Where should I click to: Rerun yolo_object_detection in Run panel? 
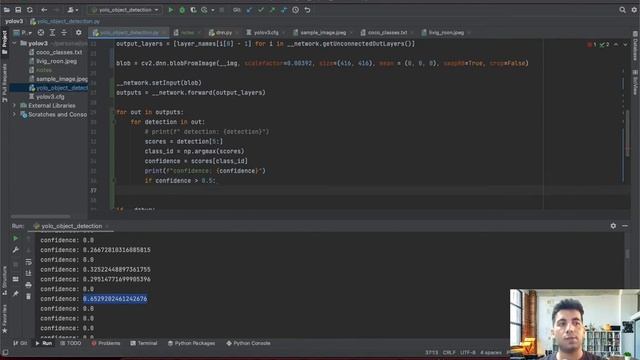[16, 238]
